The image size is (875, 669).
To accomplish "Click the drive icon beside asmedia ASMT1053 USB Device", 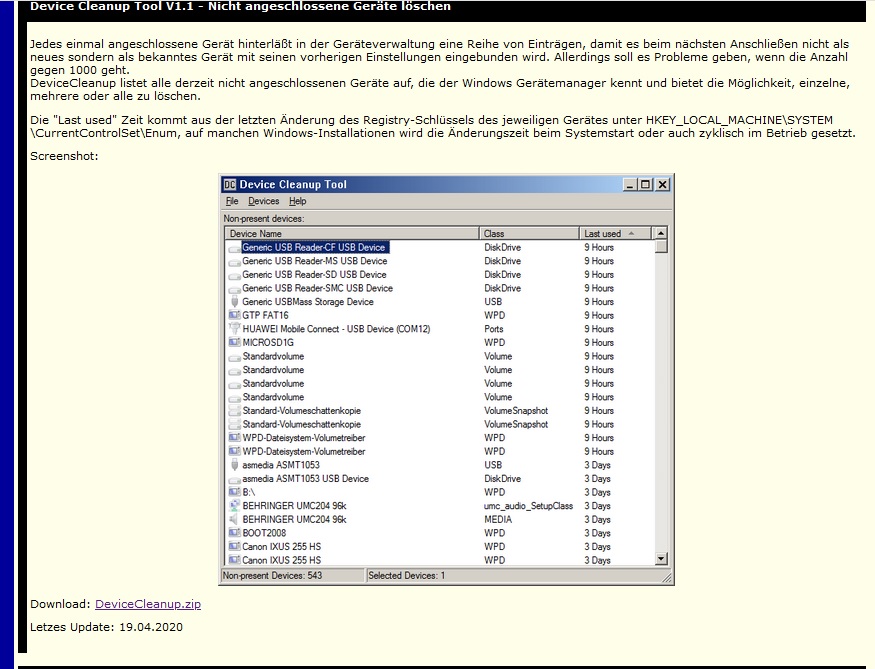I will [x=234, y=480].
